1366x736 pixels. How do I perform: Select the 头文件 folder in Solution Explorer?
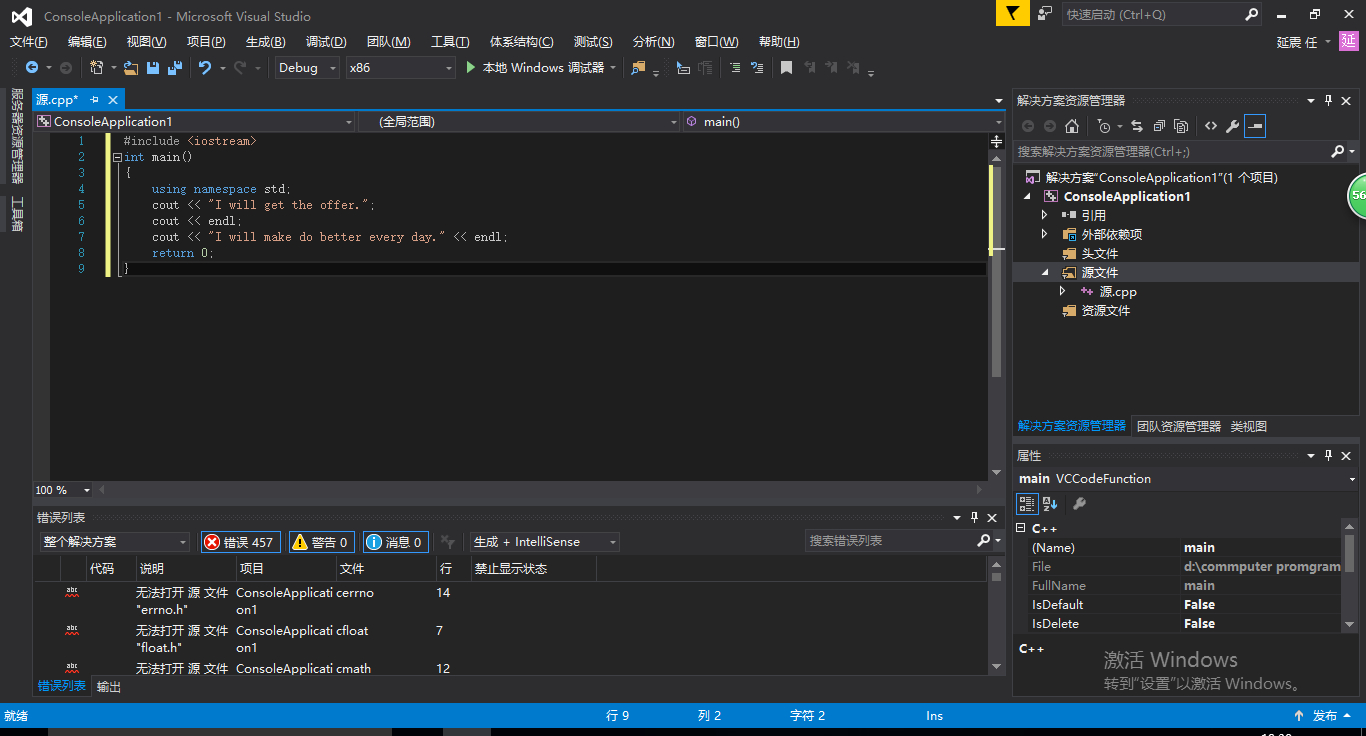click(1099, 253)
